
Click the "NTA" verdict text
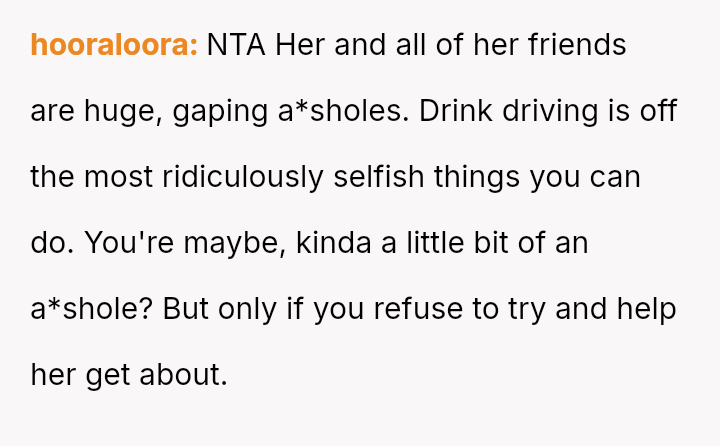237,46
